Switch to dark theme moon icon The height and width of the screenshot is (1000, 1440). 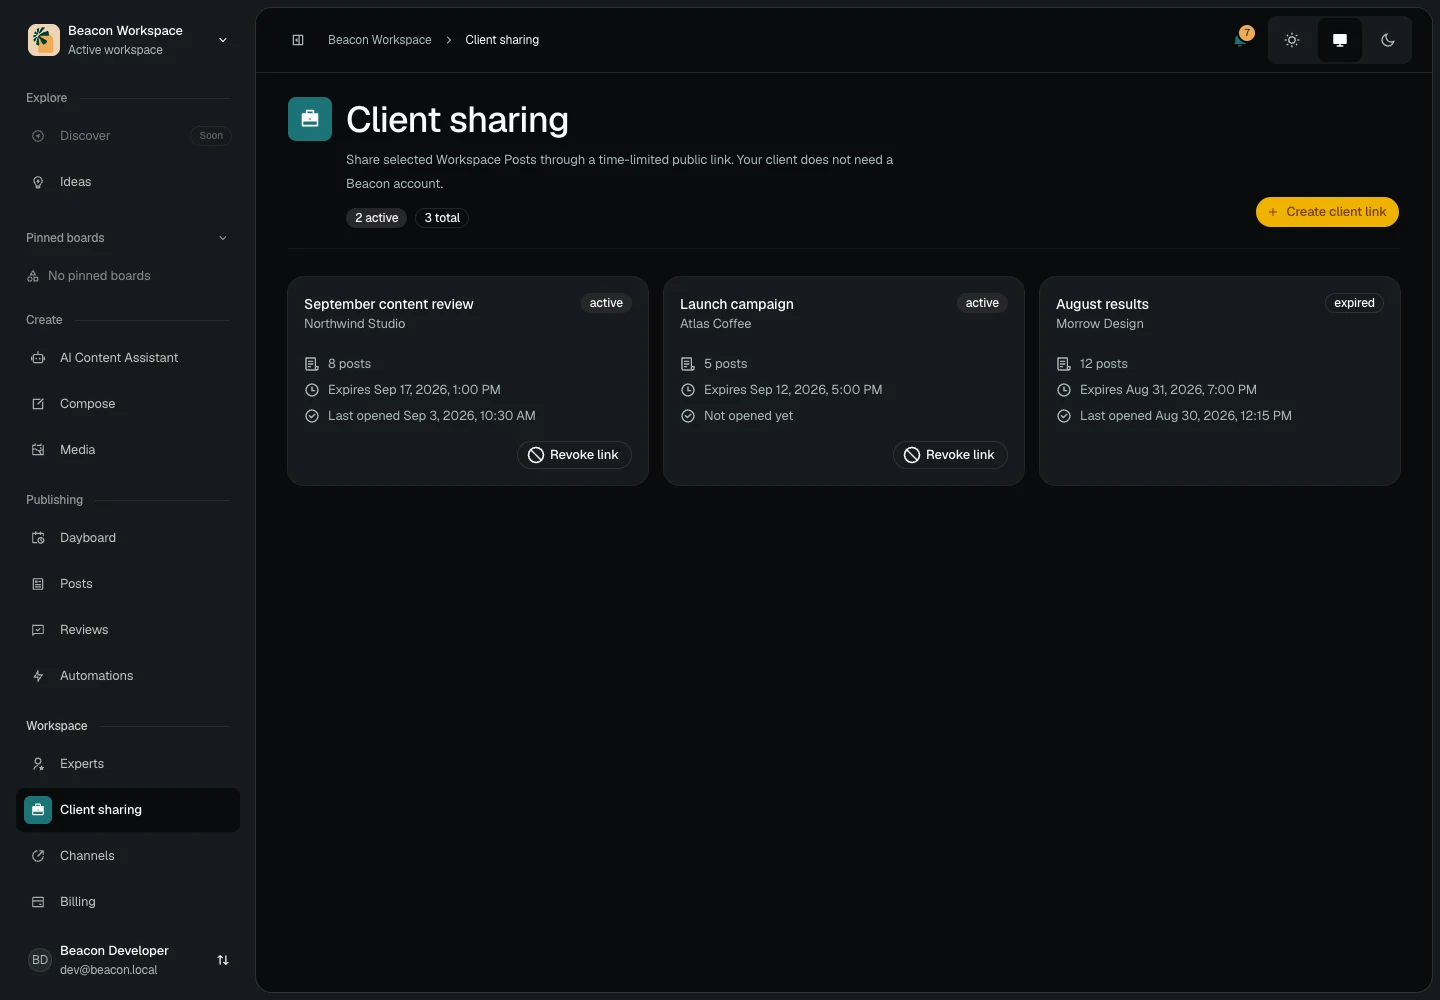[x=1388, y=40]
